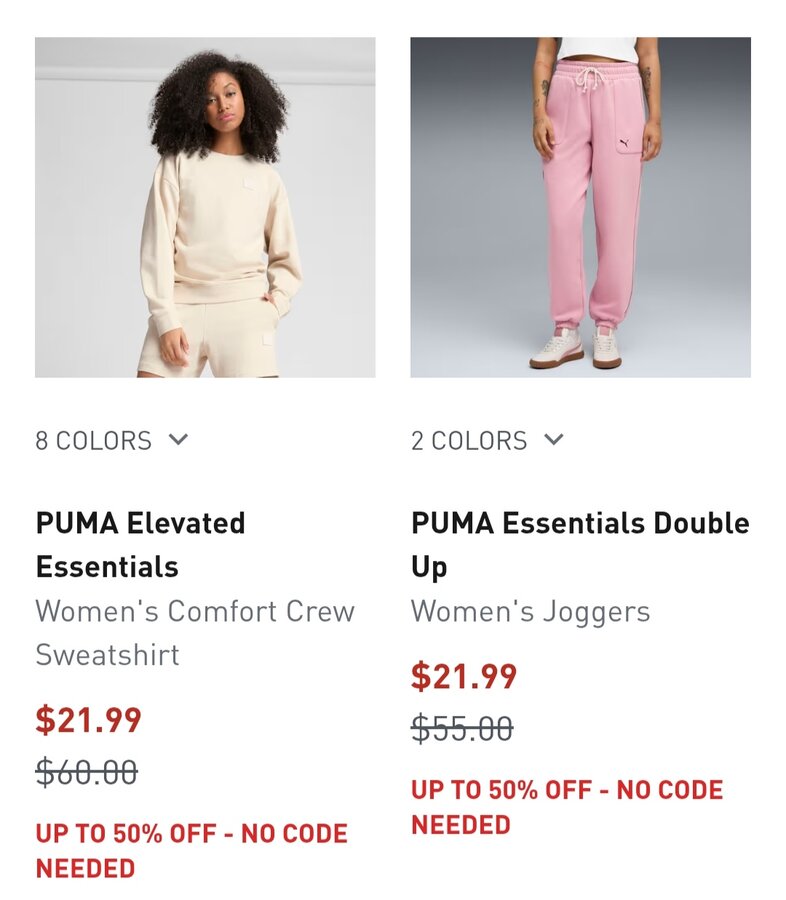Click the crossed-out $60.00 original price
Screen dimensions: 786x900
point(87,772)
